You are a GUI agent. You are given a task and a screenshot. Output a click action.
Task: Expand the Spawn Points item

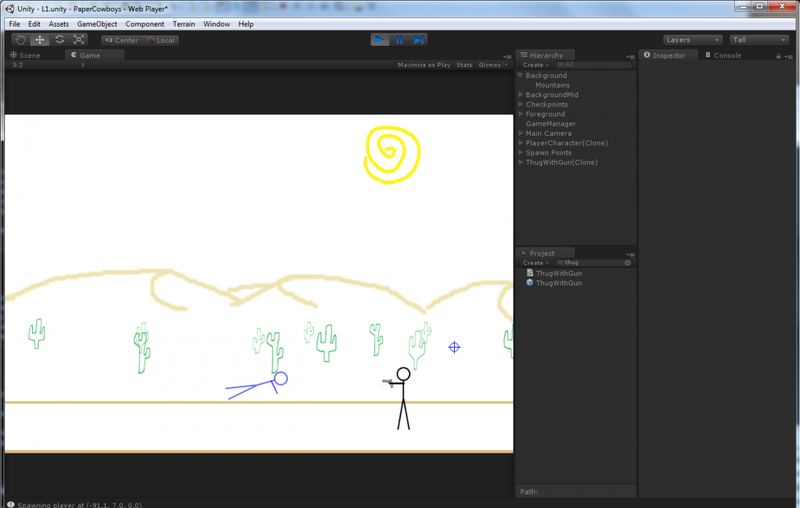click(x=521, y=153)
